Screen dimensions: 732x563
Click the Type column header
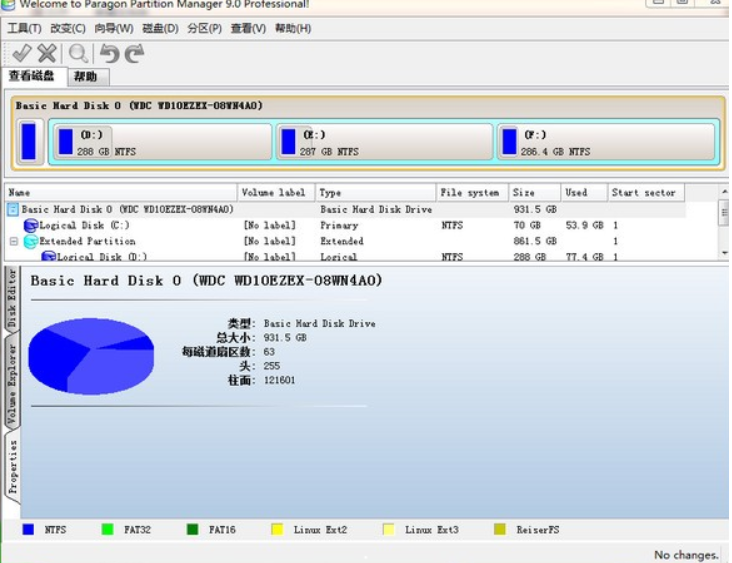click(375, 192)
